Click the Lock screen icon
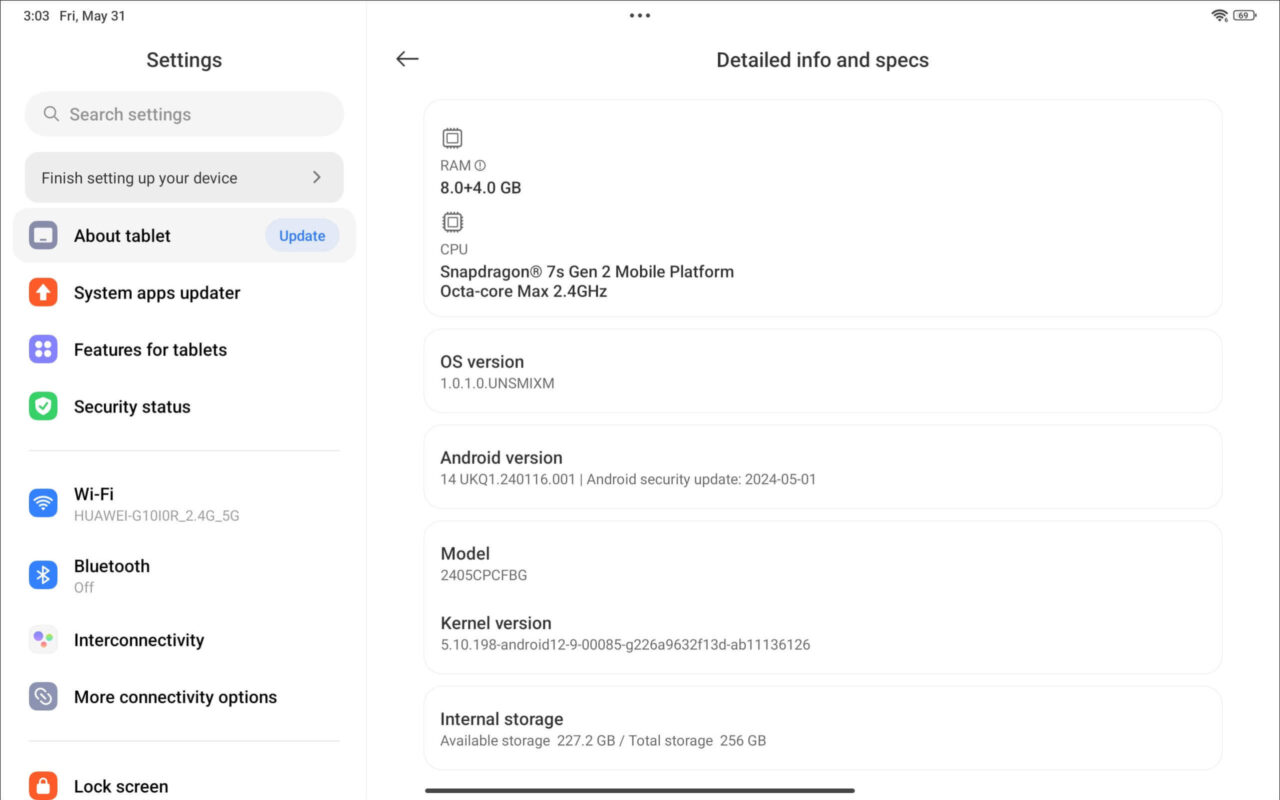1280x800 pixels. pos(43,786)
